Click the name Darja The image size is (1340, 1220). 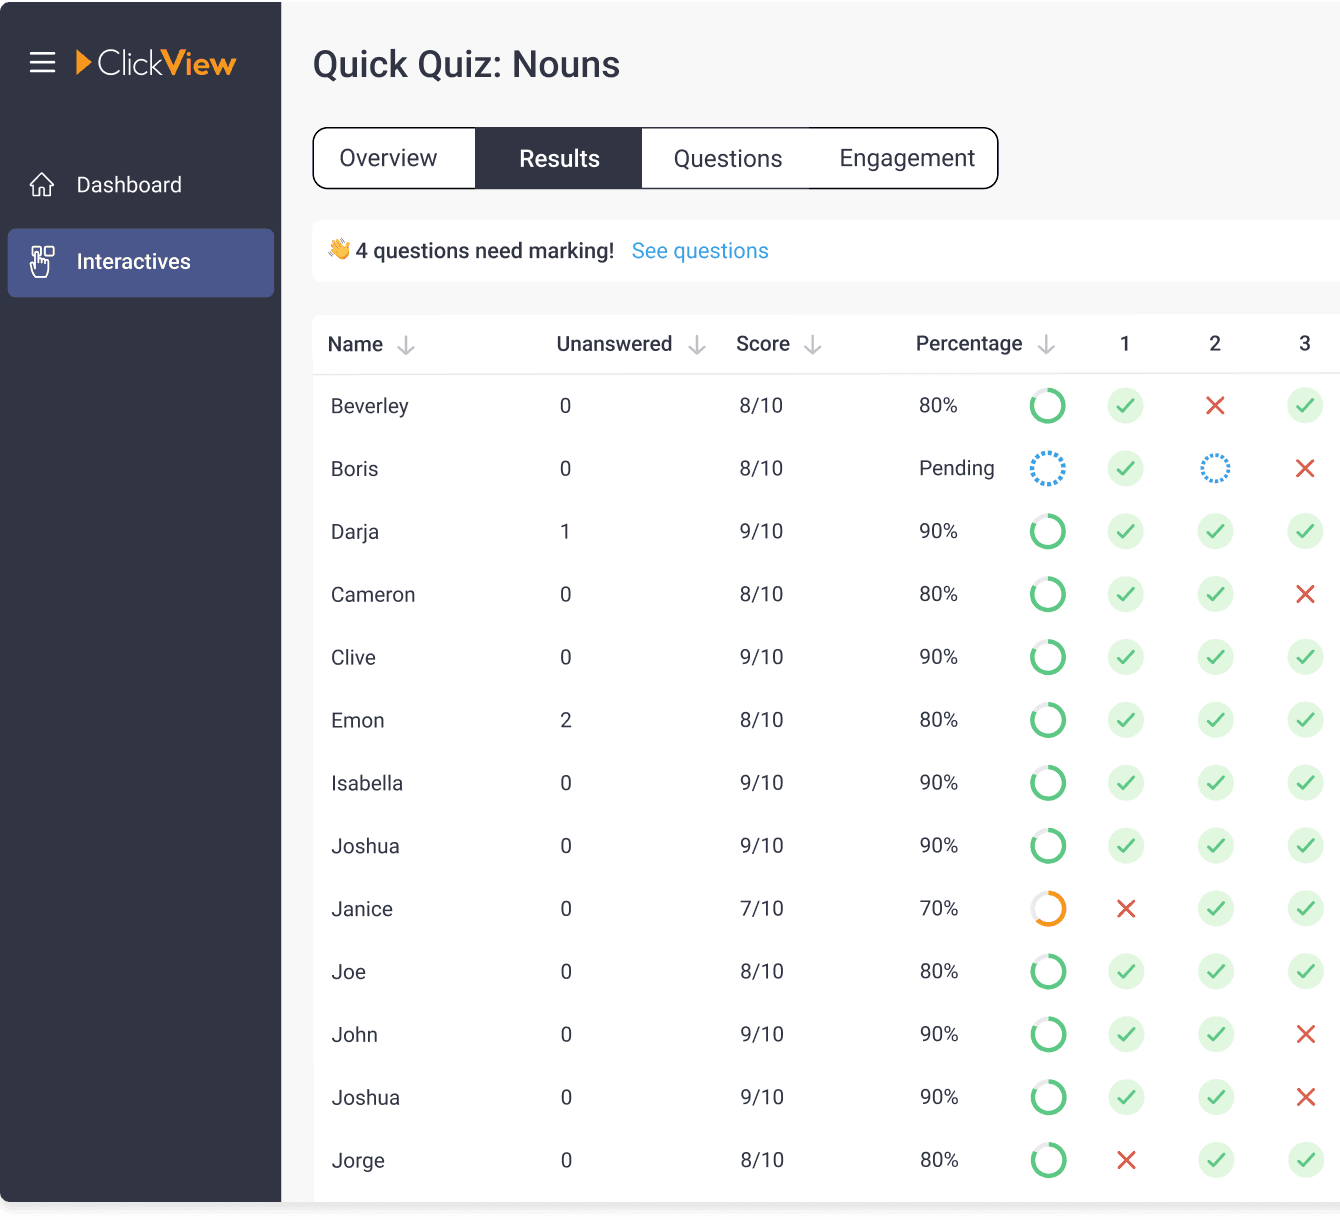(x=355, y=532)
